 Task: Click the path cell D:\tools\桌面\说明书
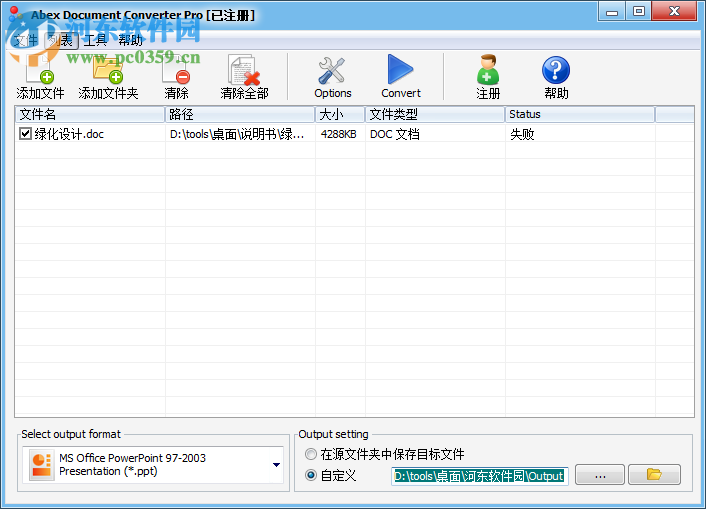pos(237,134)
